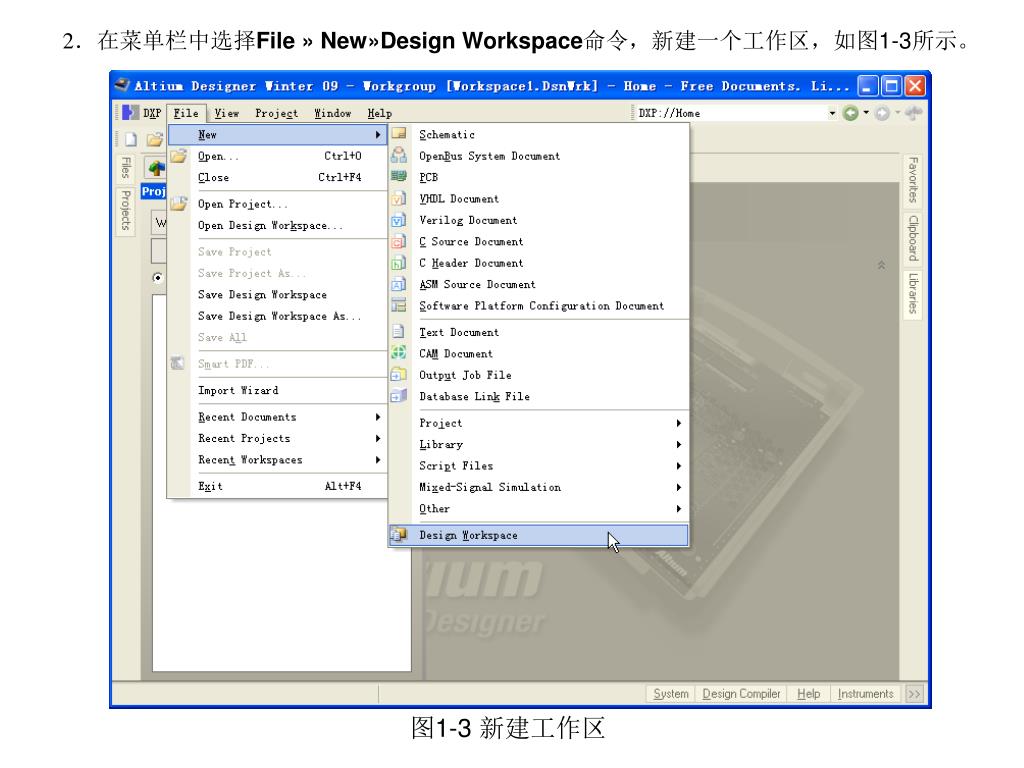Click open folder toolbar icon
The image size is (1024, 768).
click(x=155, y=139)
